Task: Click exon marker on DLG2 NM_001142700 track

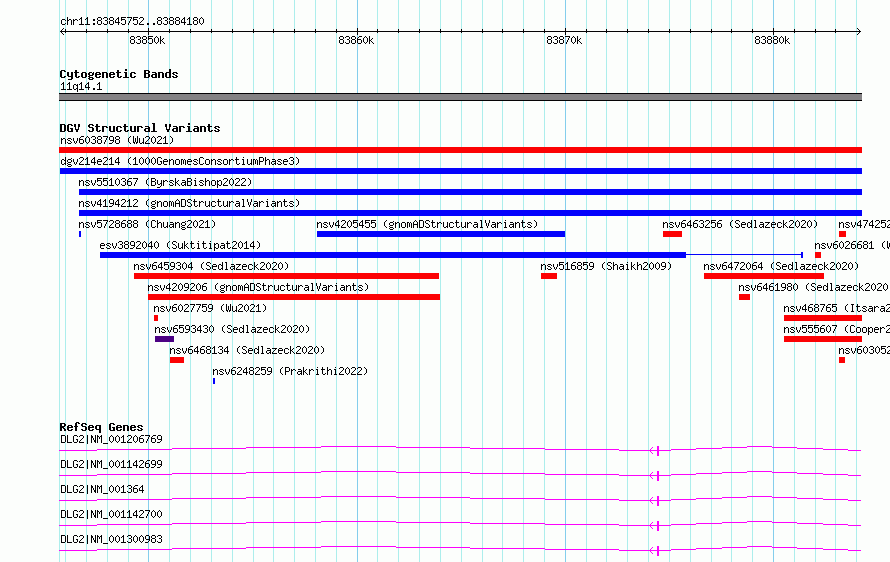Action: (x=657, y=526)
